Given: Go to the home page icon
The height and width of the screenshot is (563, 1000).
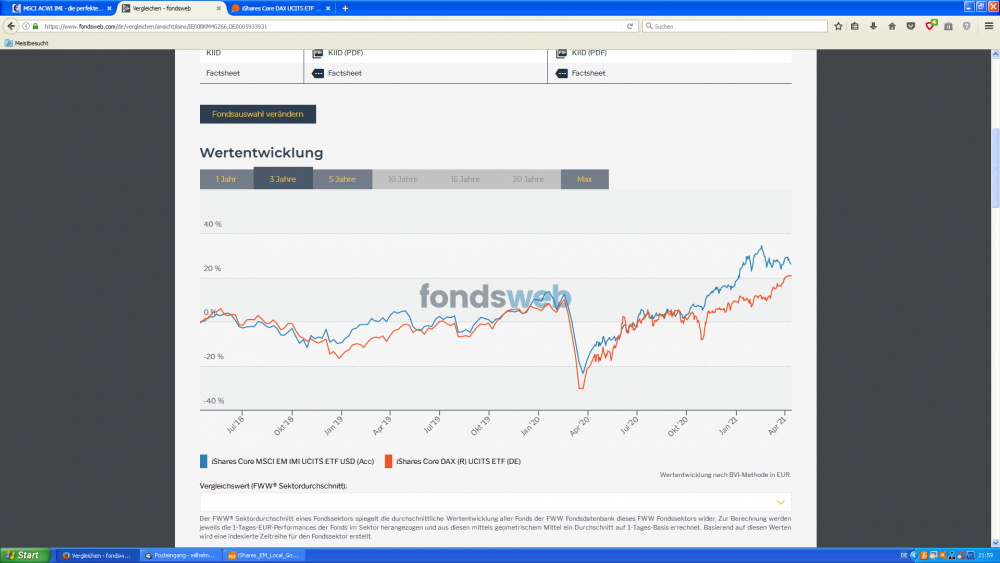Looking at the screenshot, I should coord(892,26).
